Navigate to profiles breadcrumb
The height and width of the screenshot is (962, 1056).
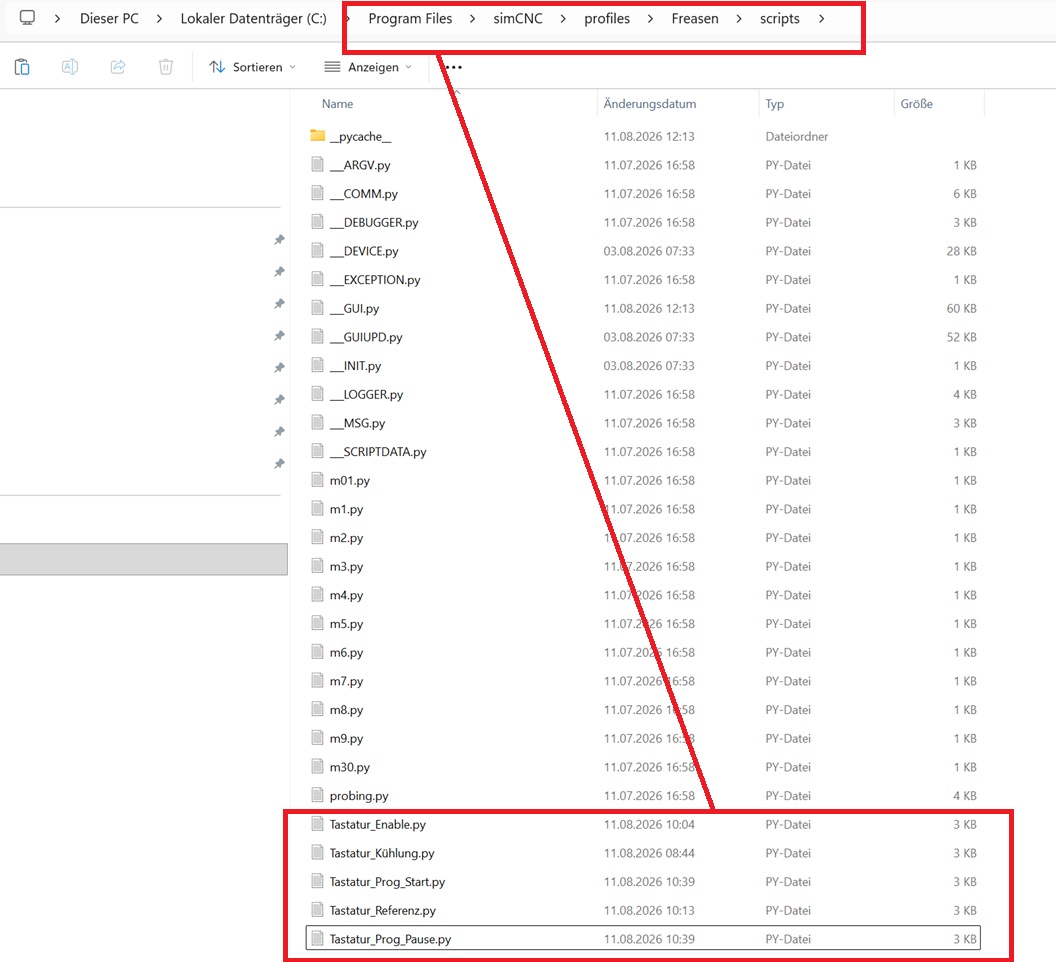pos(607,19)
